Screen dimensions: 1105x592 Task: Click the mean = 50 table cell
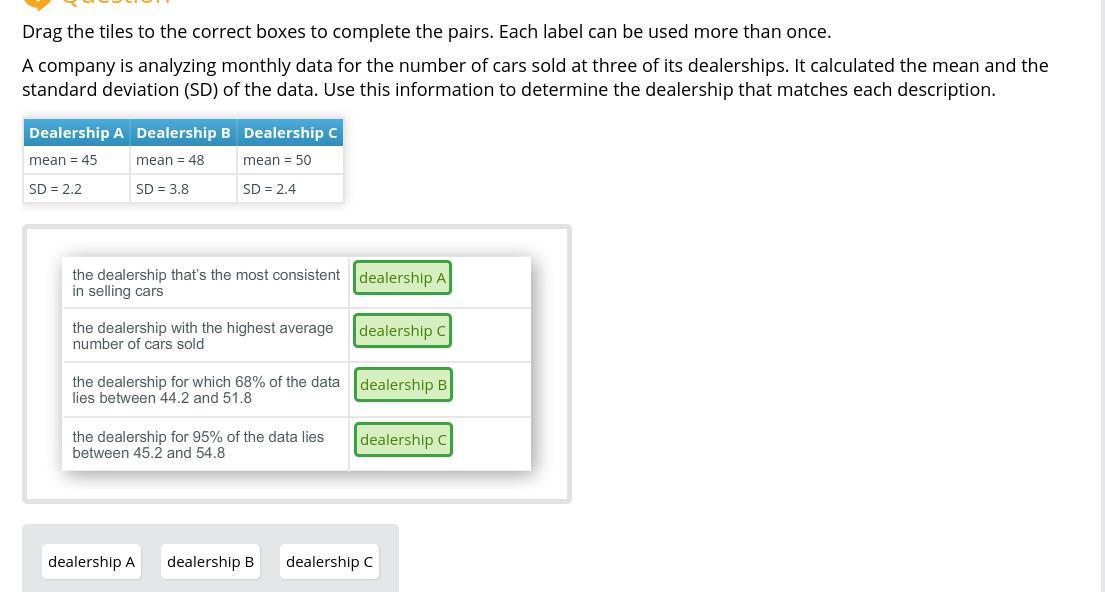click(x=290, y=160)
